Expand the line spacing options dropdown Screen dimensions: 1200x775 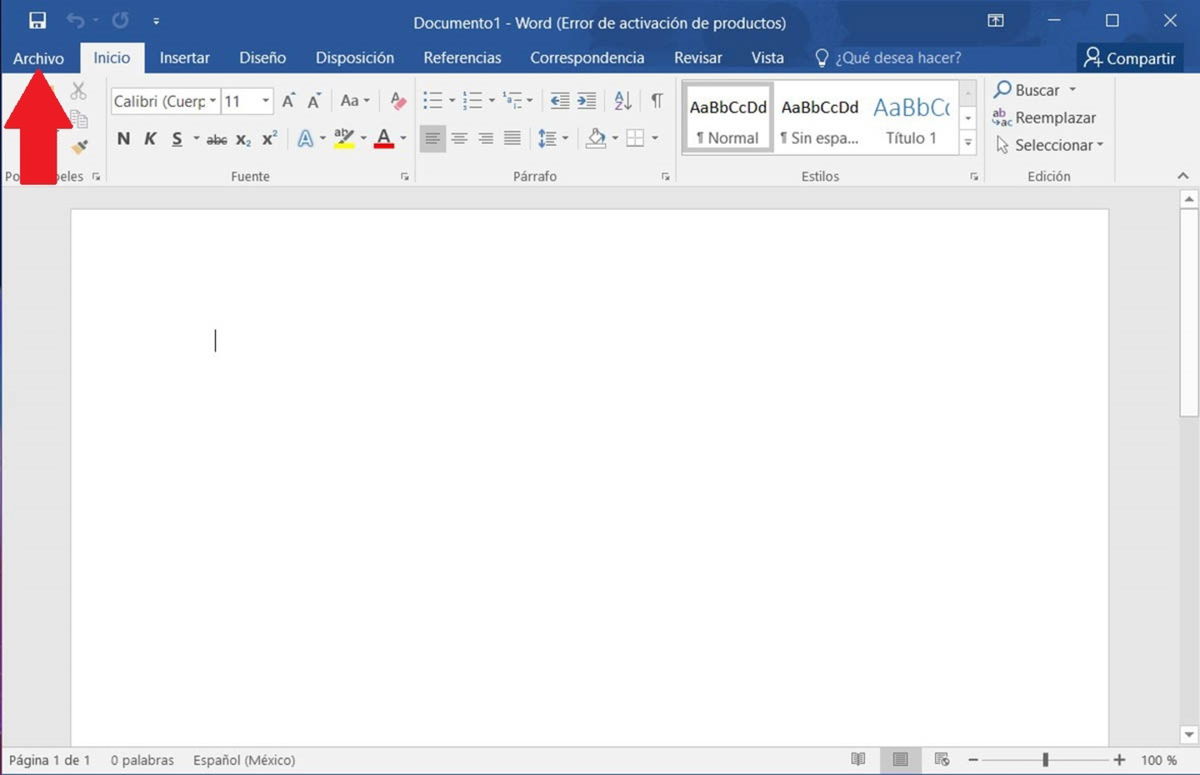(x=563, y=138)
